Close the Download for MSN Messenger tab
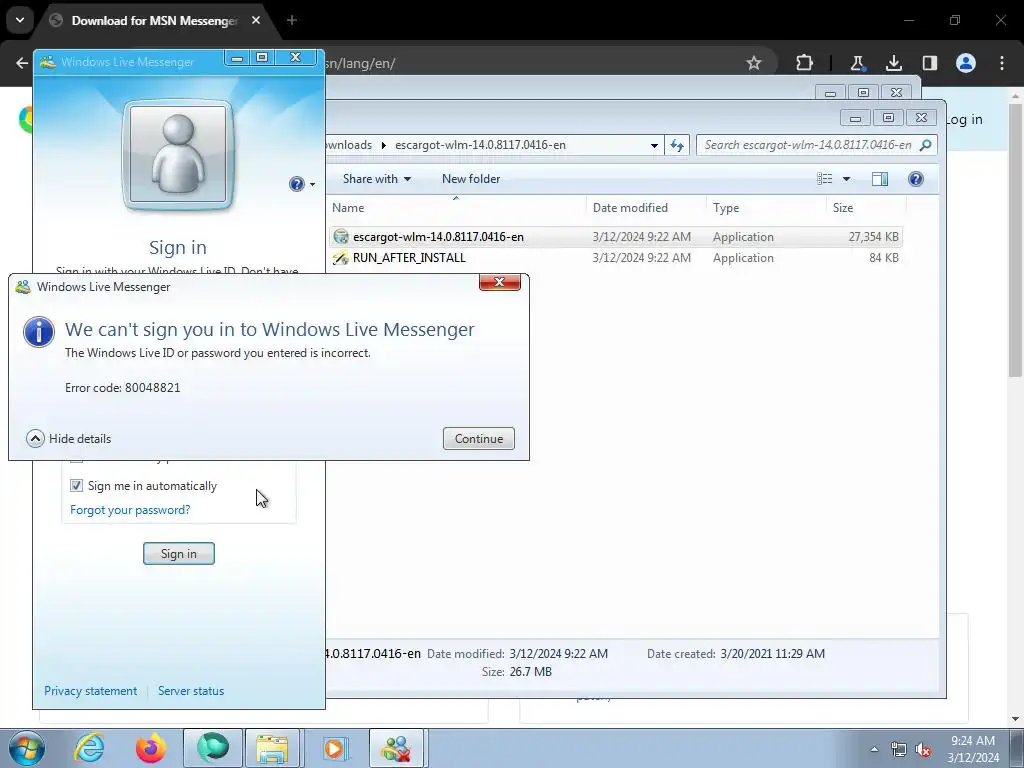This screenshot has width=1024, height=768. pos(256,20)
